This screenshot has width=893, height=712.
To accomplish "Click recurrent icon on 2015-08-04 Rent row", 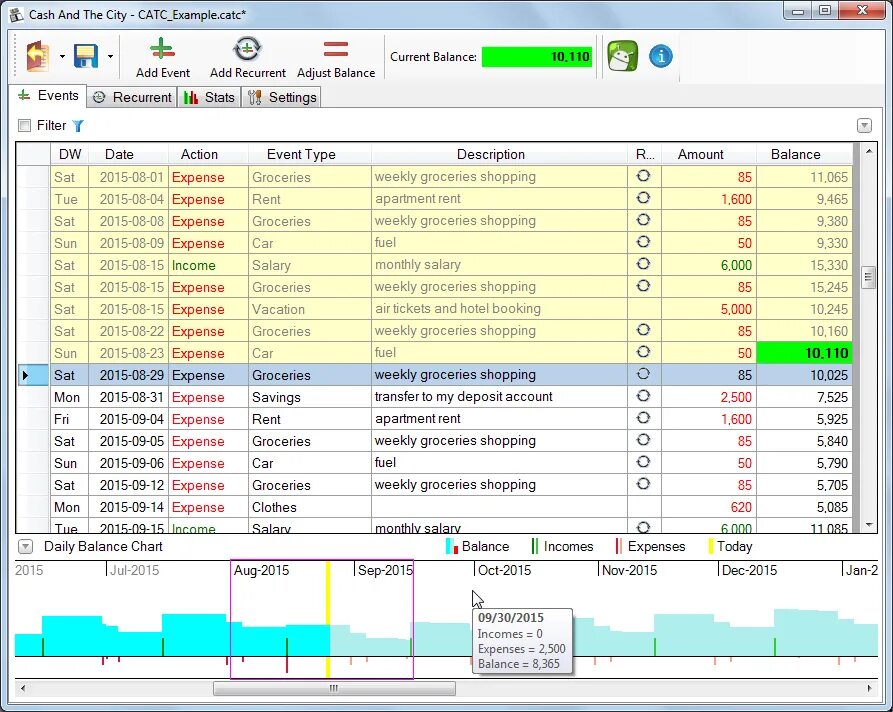I will point(644,198).
